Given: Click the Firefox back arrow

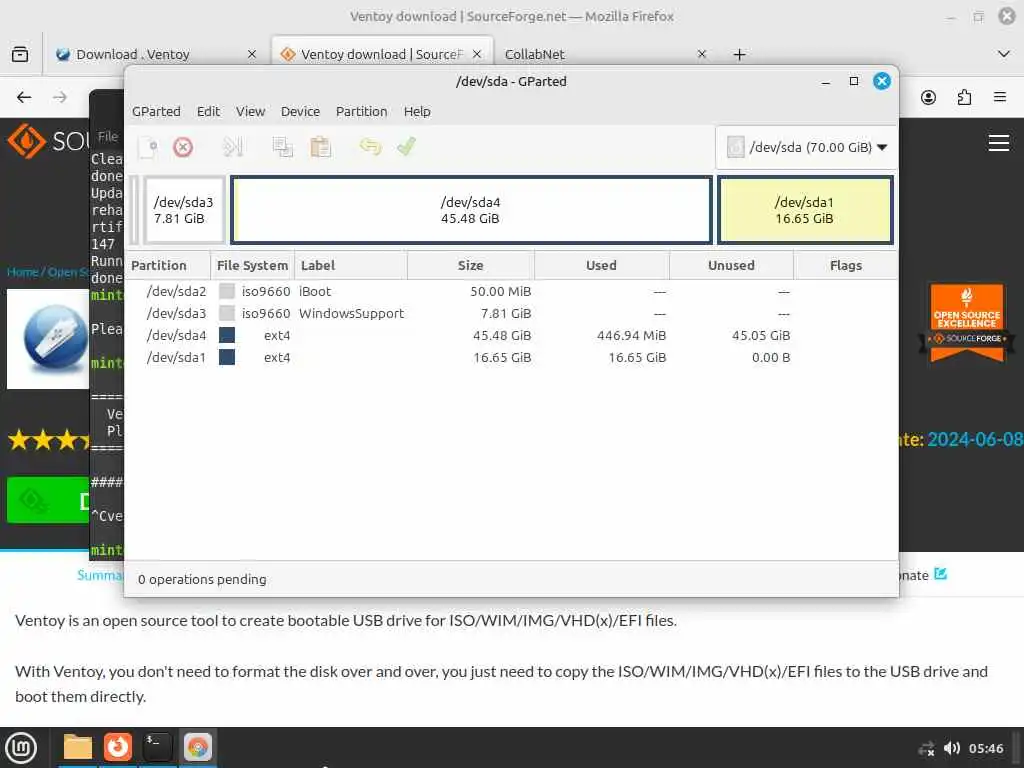Looking at the screenshot, I should point(24,97).
